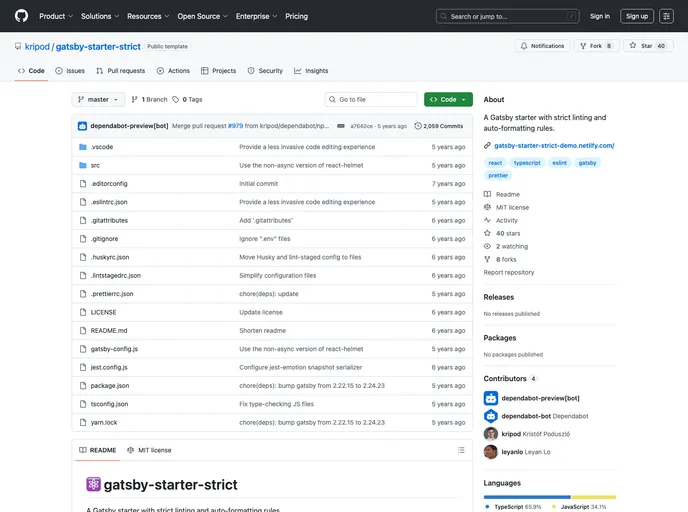View the 40 stars link
The image size is (688, 512).
pos(502,233)
